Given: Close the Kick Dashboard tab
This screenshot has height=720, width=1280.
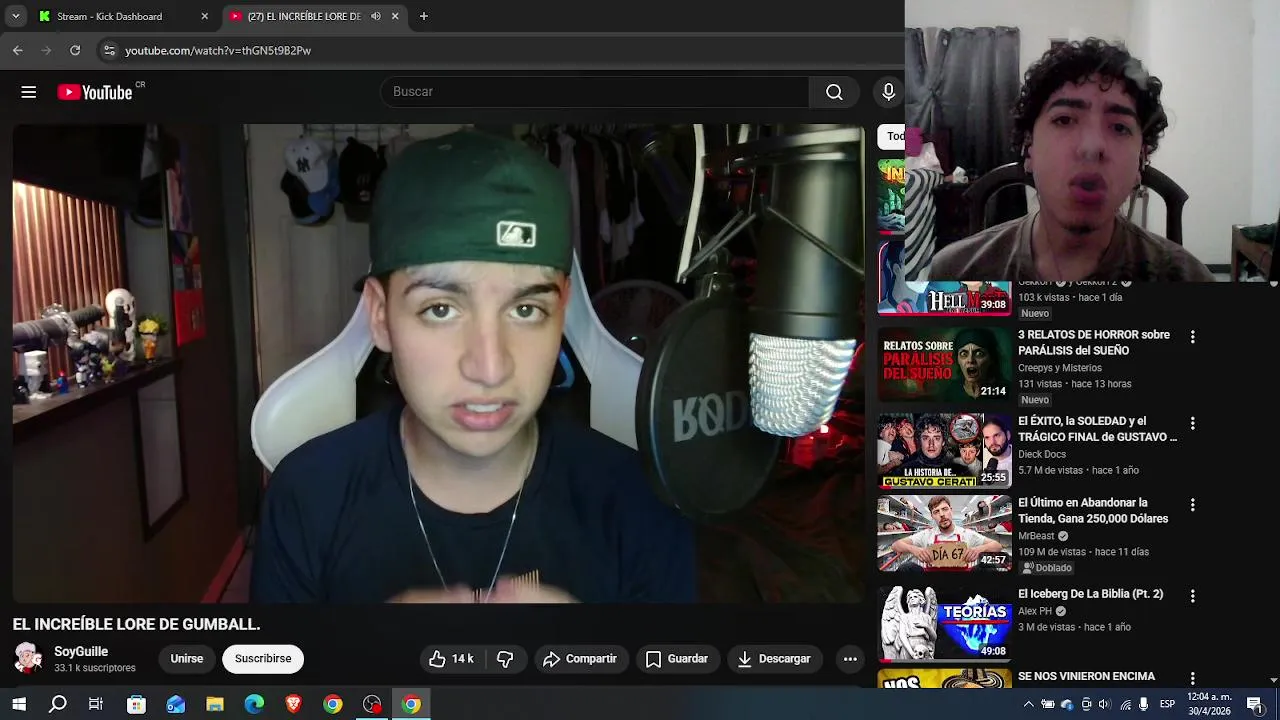Looking at the screenshot, I should click(x=205, y=16).
